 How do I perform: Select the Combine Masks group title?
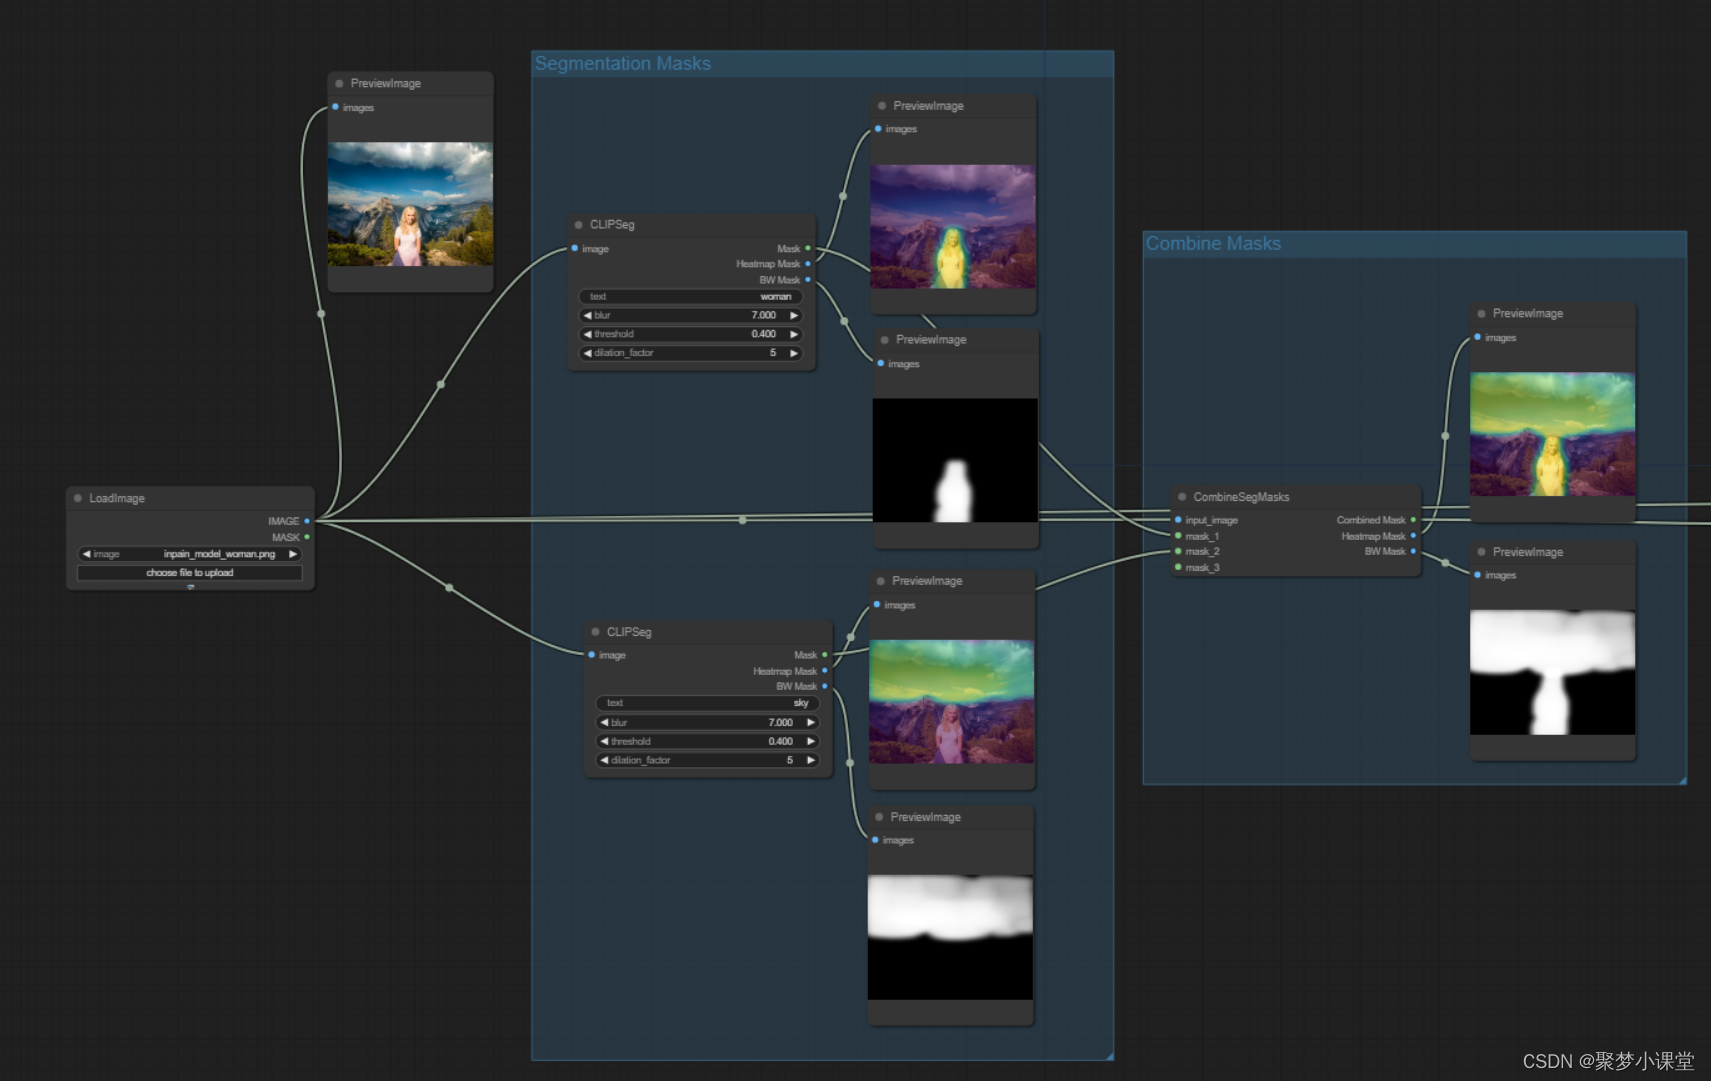1213,244
